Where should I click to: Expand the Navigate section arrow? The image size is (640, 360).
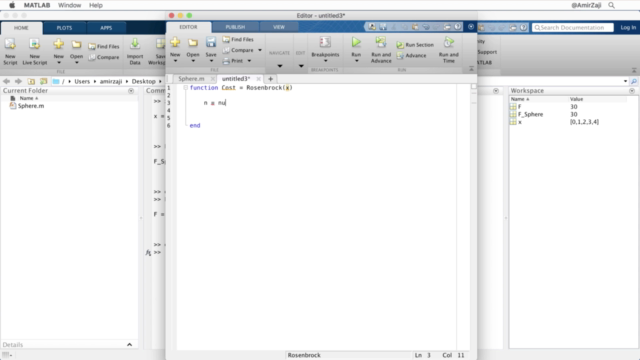280,66
